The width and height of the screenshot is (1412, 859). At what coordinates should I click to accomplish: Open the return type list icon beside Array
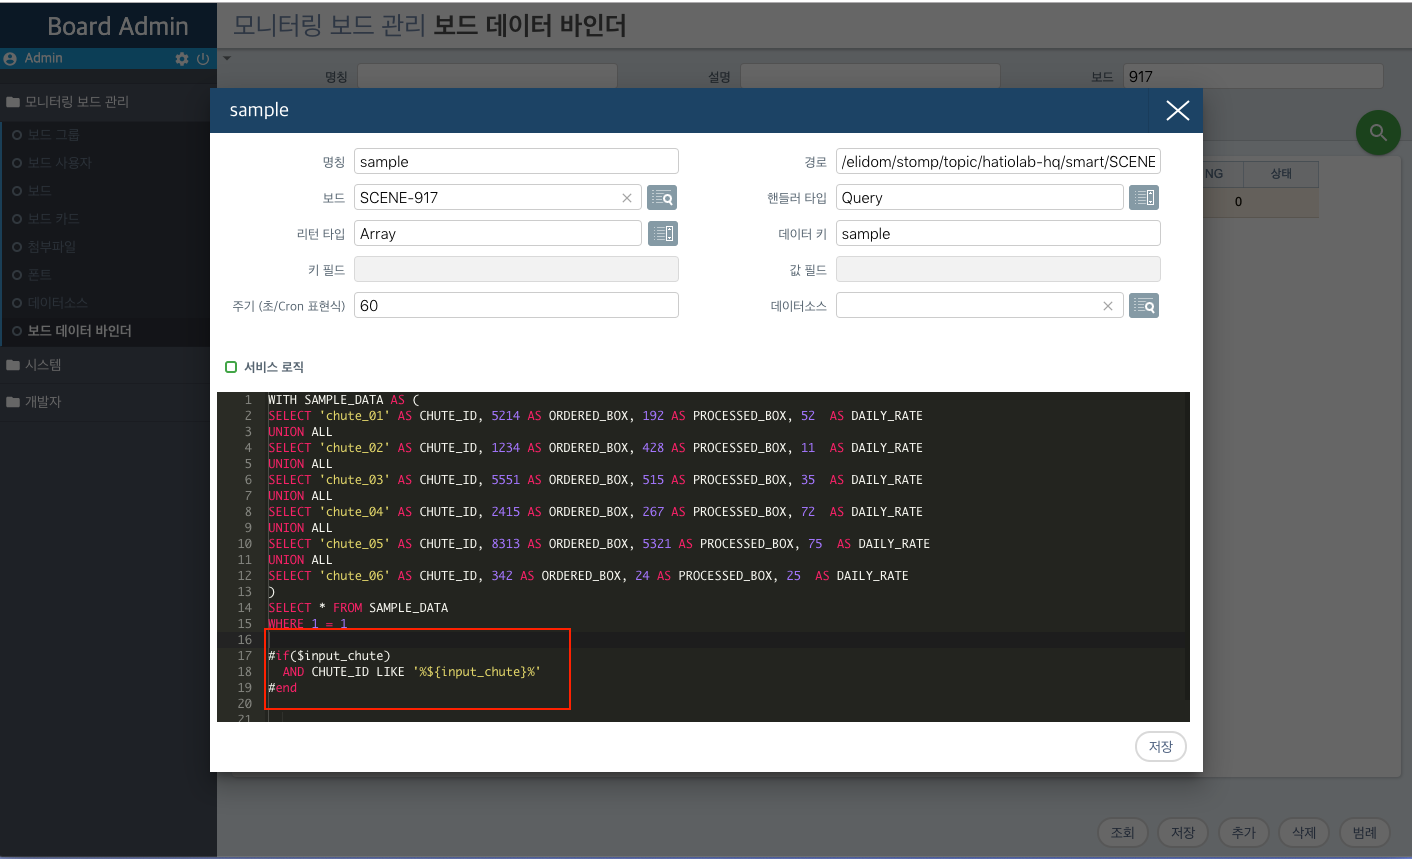point(662,234)
